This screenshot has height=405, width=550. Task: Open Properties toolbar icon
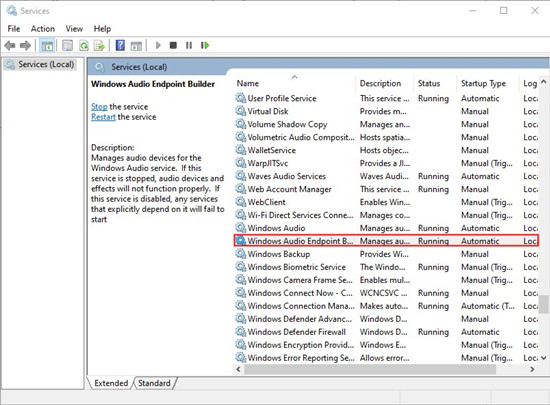point(67,45)
